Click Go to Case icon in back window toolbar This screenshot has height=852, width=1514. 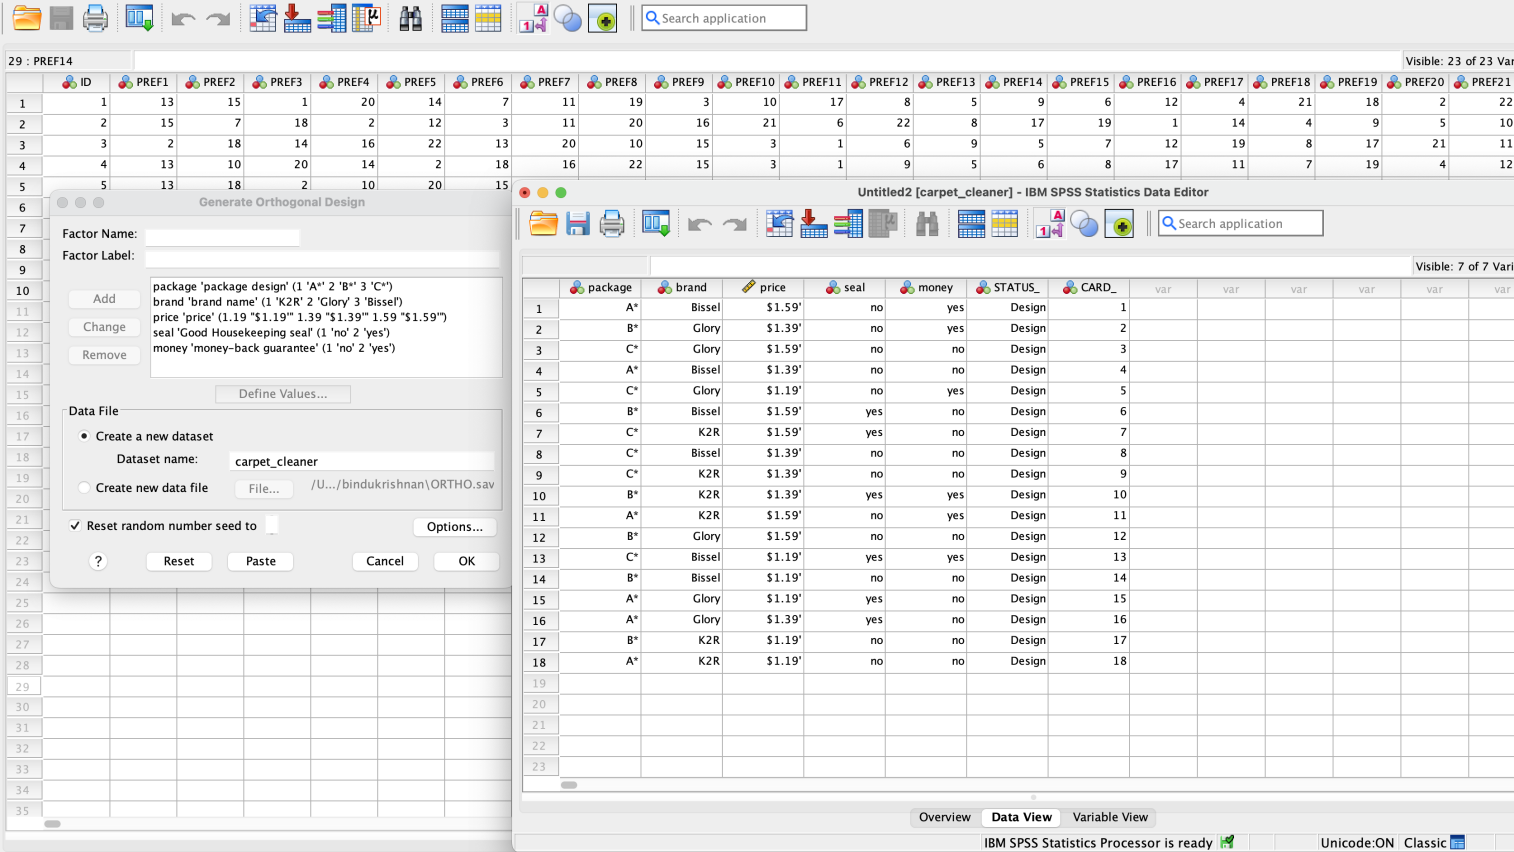click(x=263, y=18)
